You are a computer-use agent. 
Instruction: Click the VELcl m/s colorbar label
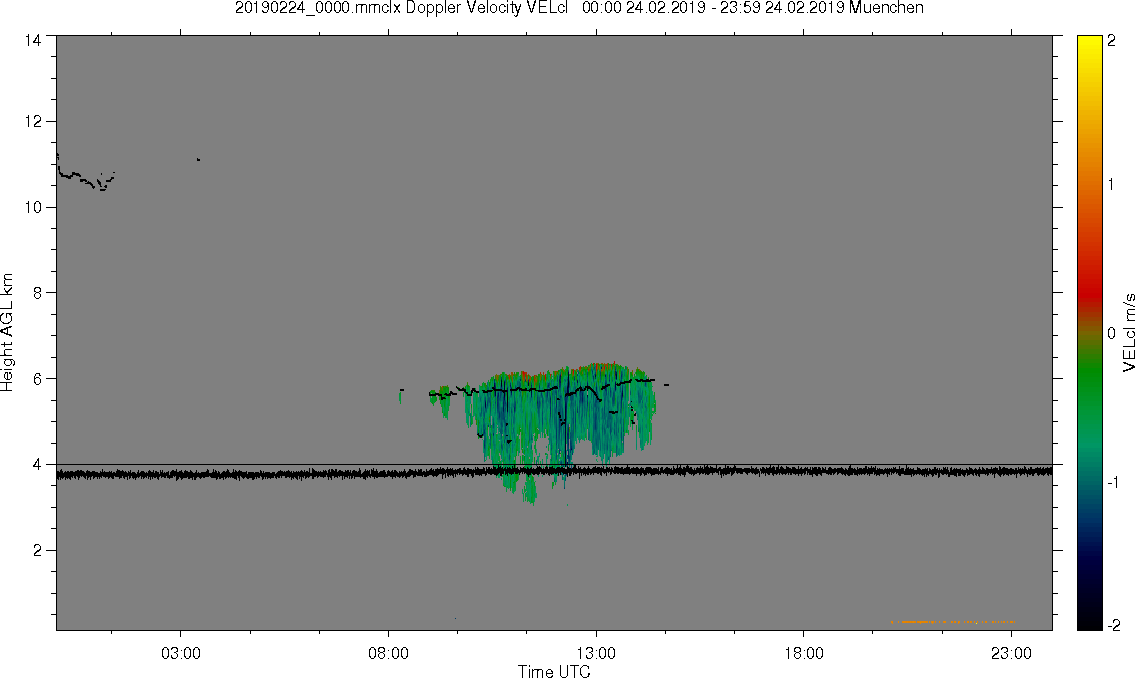pos(1128,333)
